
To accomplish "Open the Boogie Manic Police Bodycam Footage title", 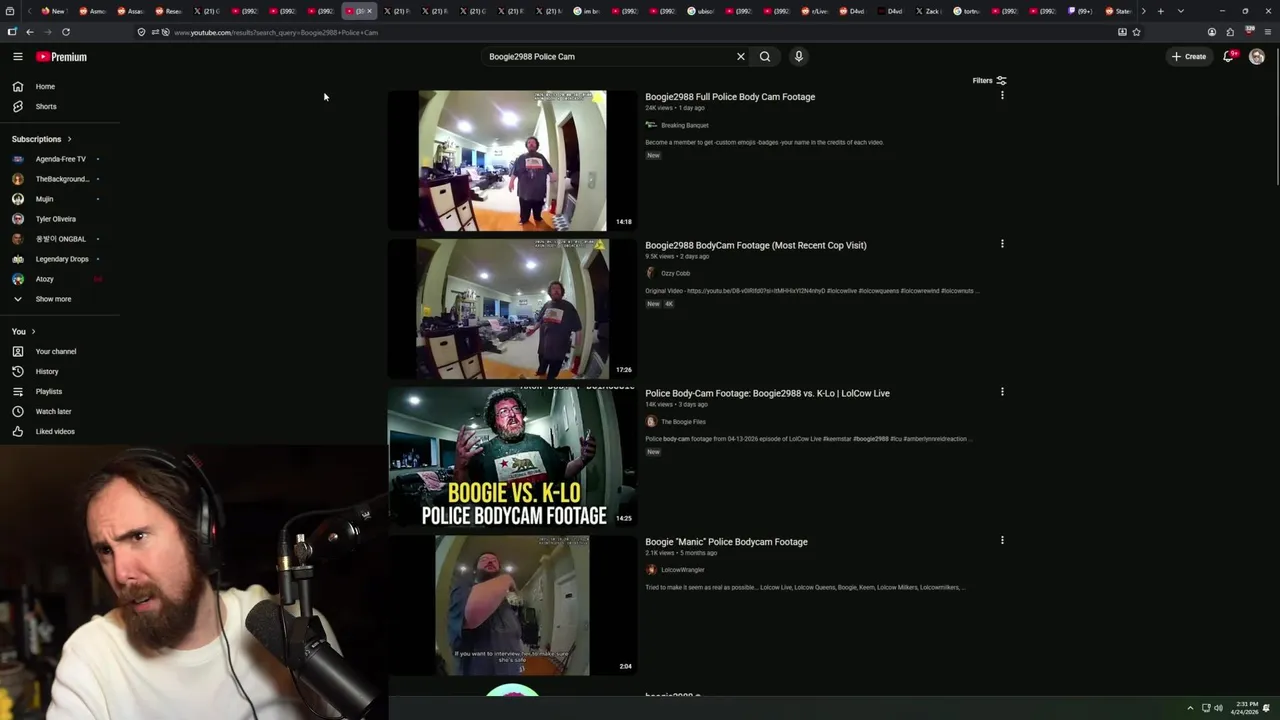I will [726, 542].
